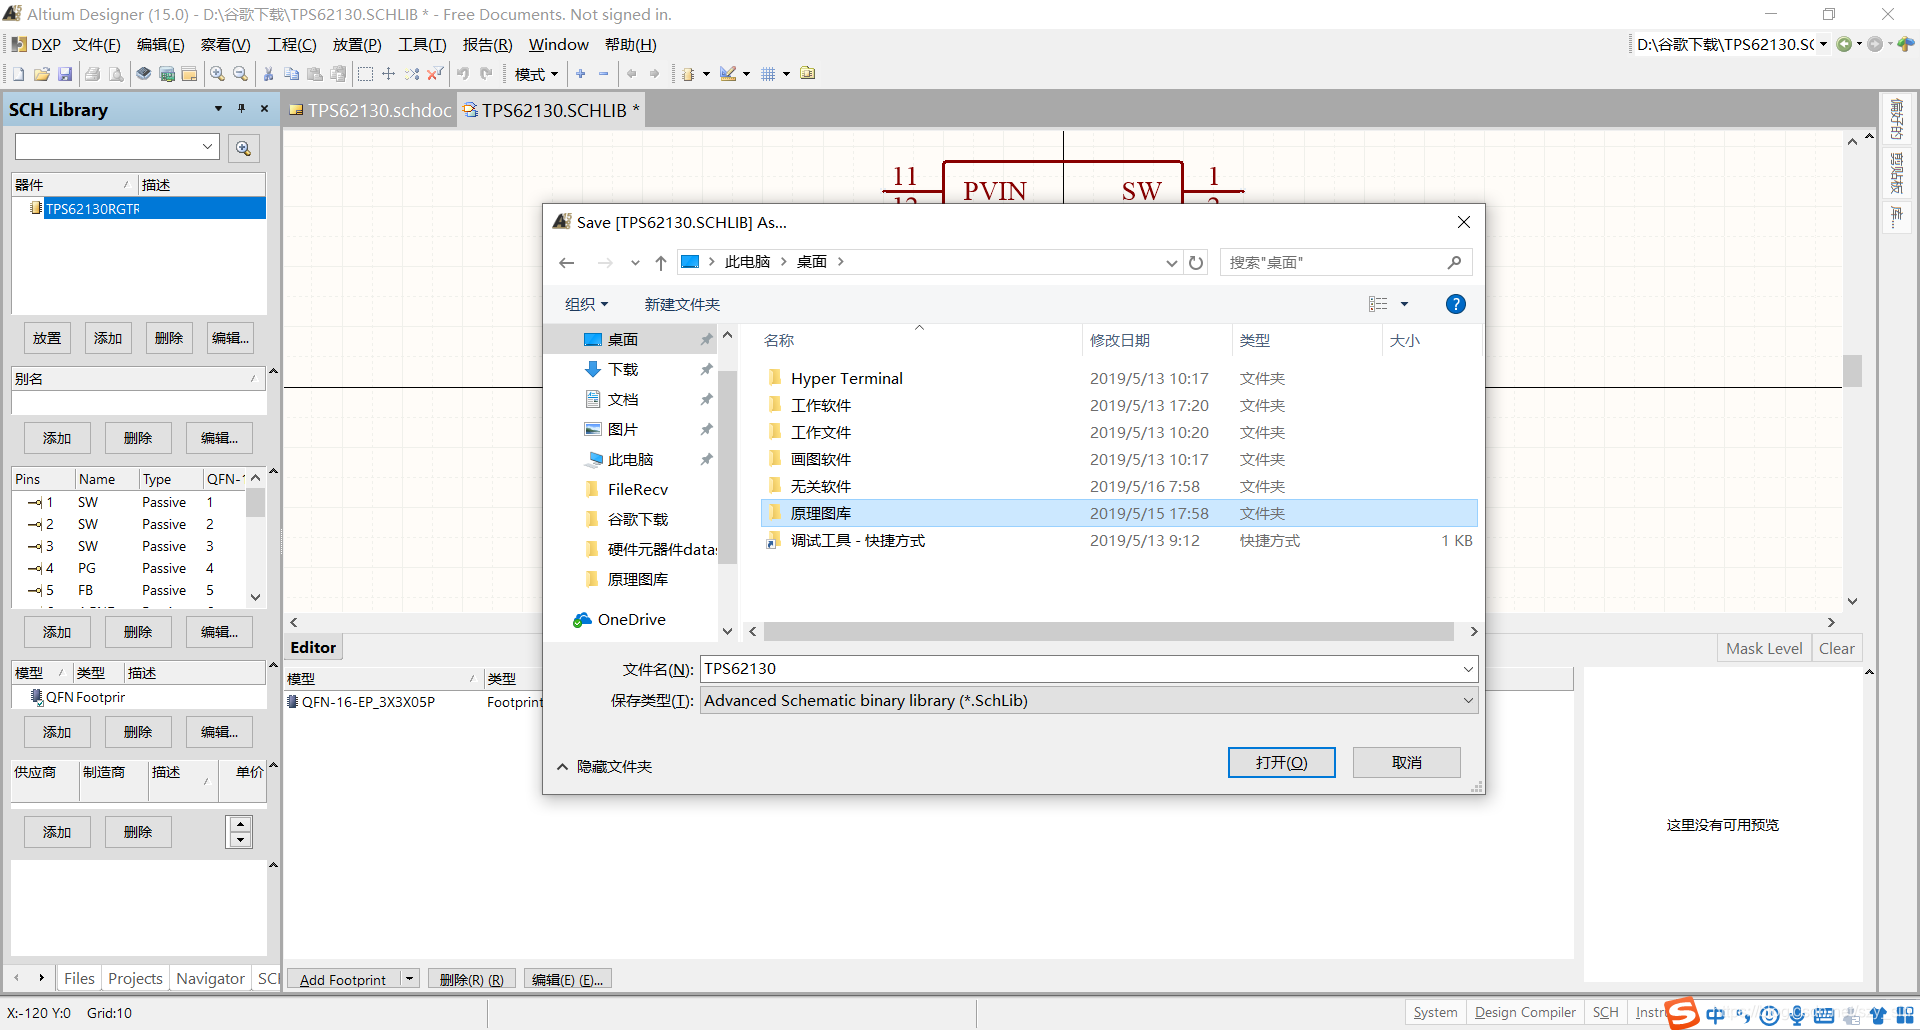Image resolution: width=1920 pixels, height=1030 pixels.
Task: Expand the address bar path dropdown
Action: coord(1171,263)
